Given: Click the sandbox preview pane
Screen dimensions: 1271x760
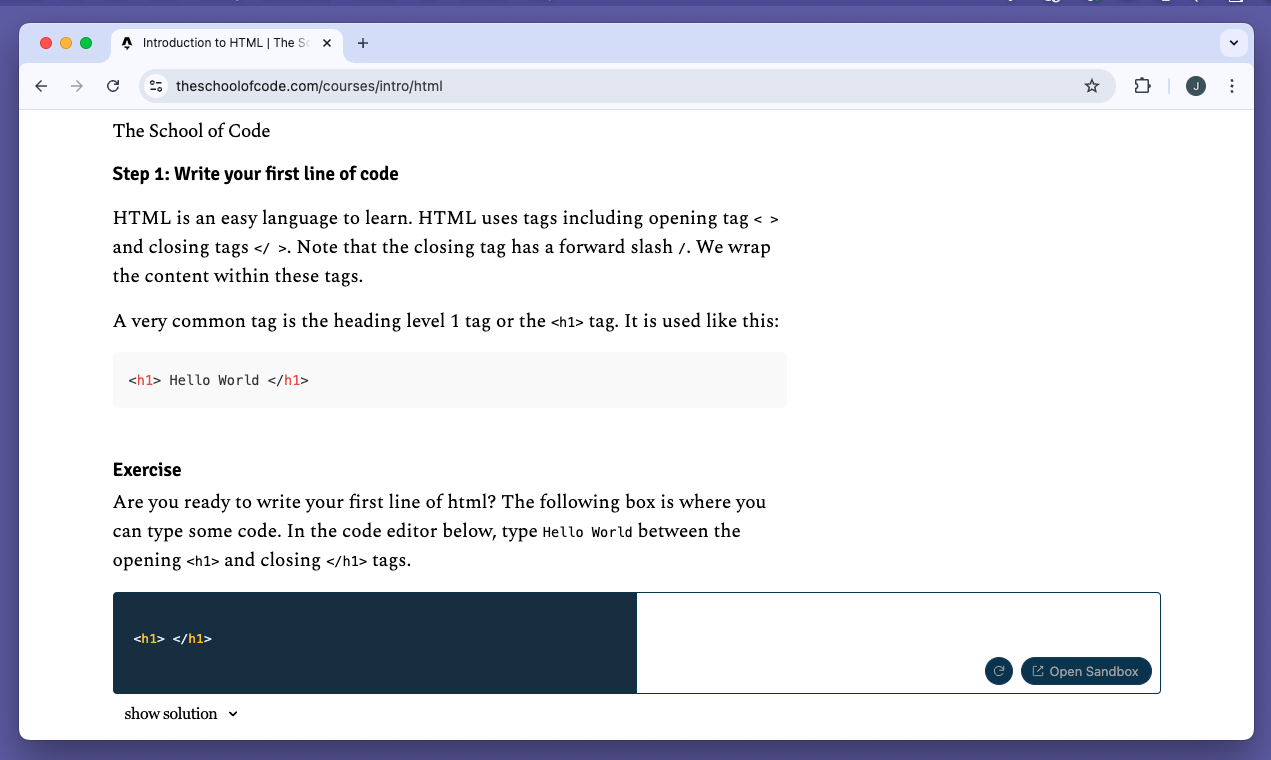Looking at the screenshot, I should 898,643.
